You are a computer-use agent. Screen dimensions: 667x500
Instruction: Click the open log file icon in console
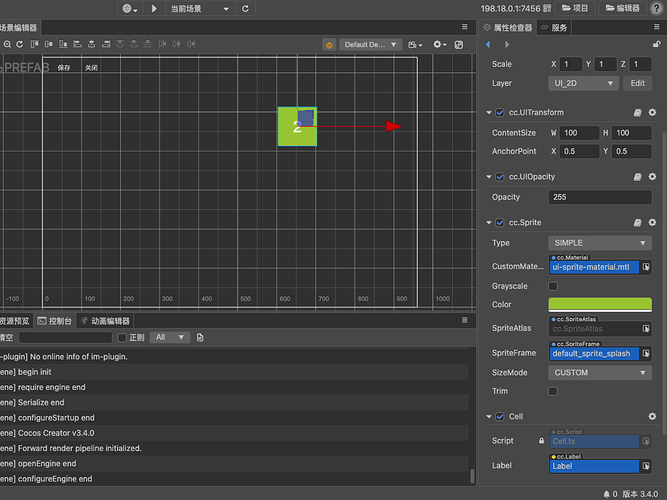pyautogui.click(x=200, y=338)
